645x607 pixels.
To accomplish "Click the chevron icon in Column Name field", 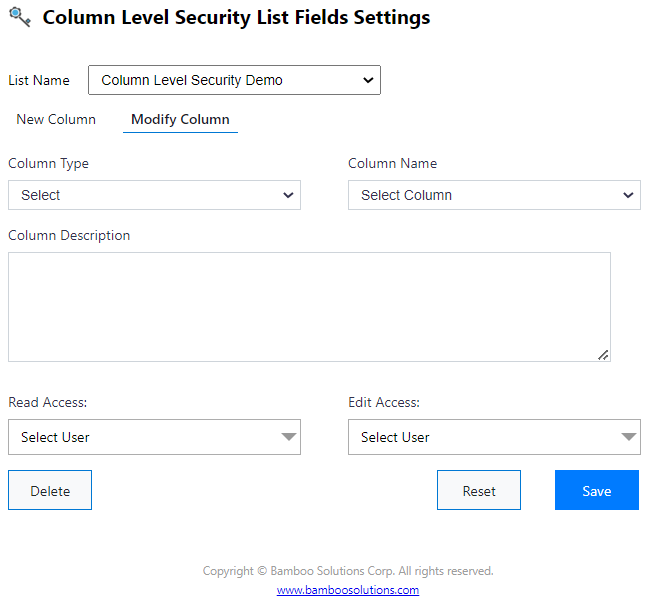I will pos(628,195).
